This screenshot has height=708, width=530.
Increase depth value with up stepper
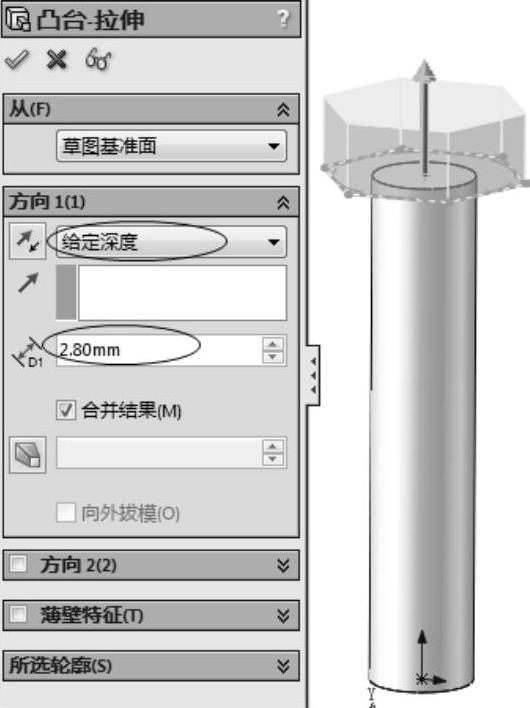point(272,345)
